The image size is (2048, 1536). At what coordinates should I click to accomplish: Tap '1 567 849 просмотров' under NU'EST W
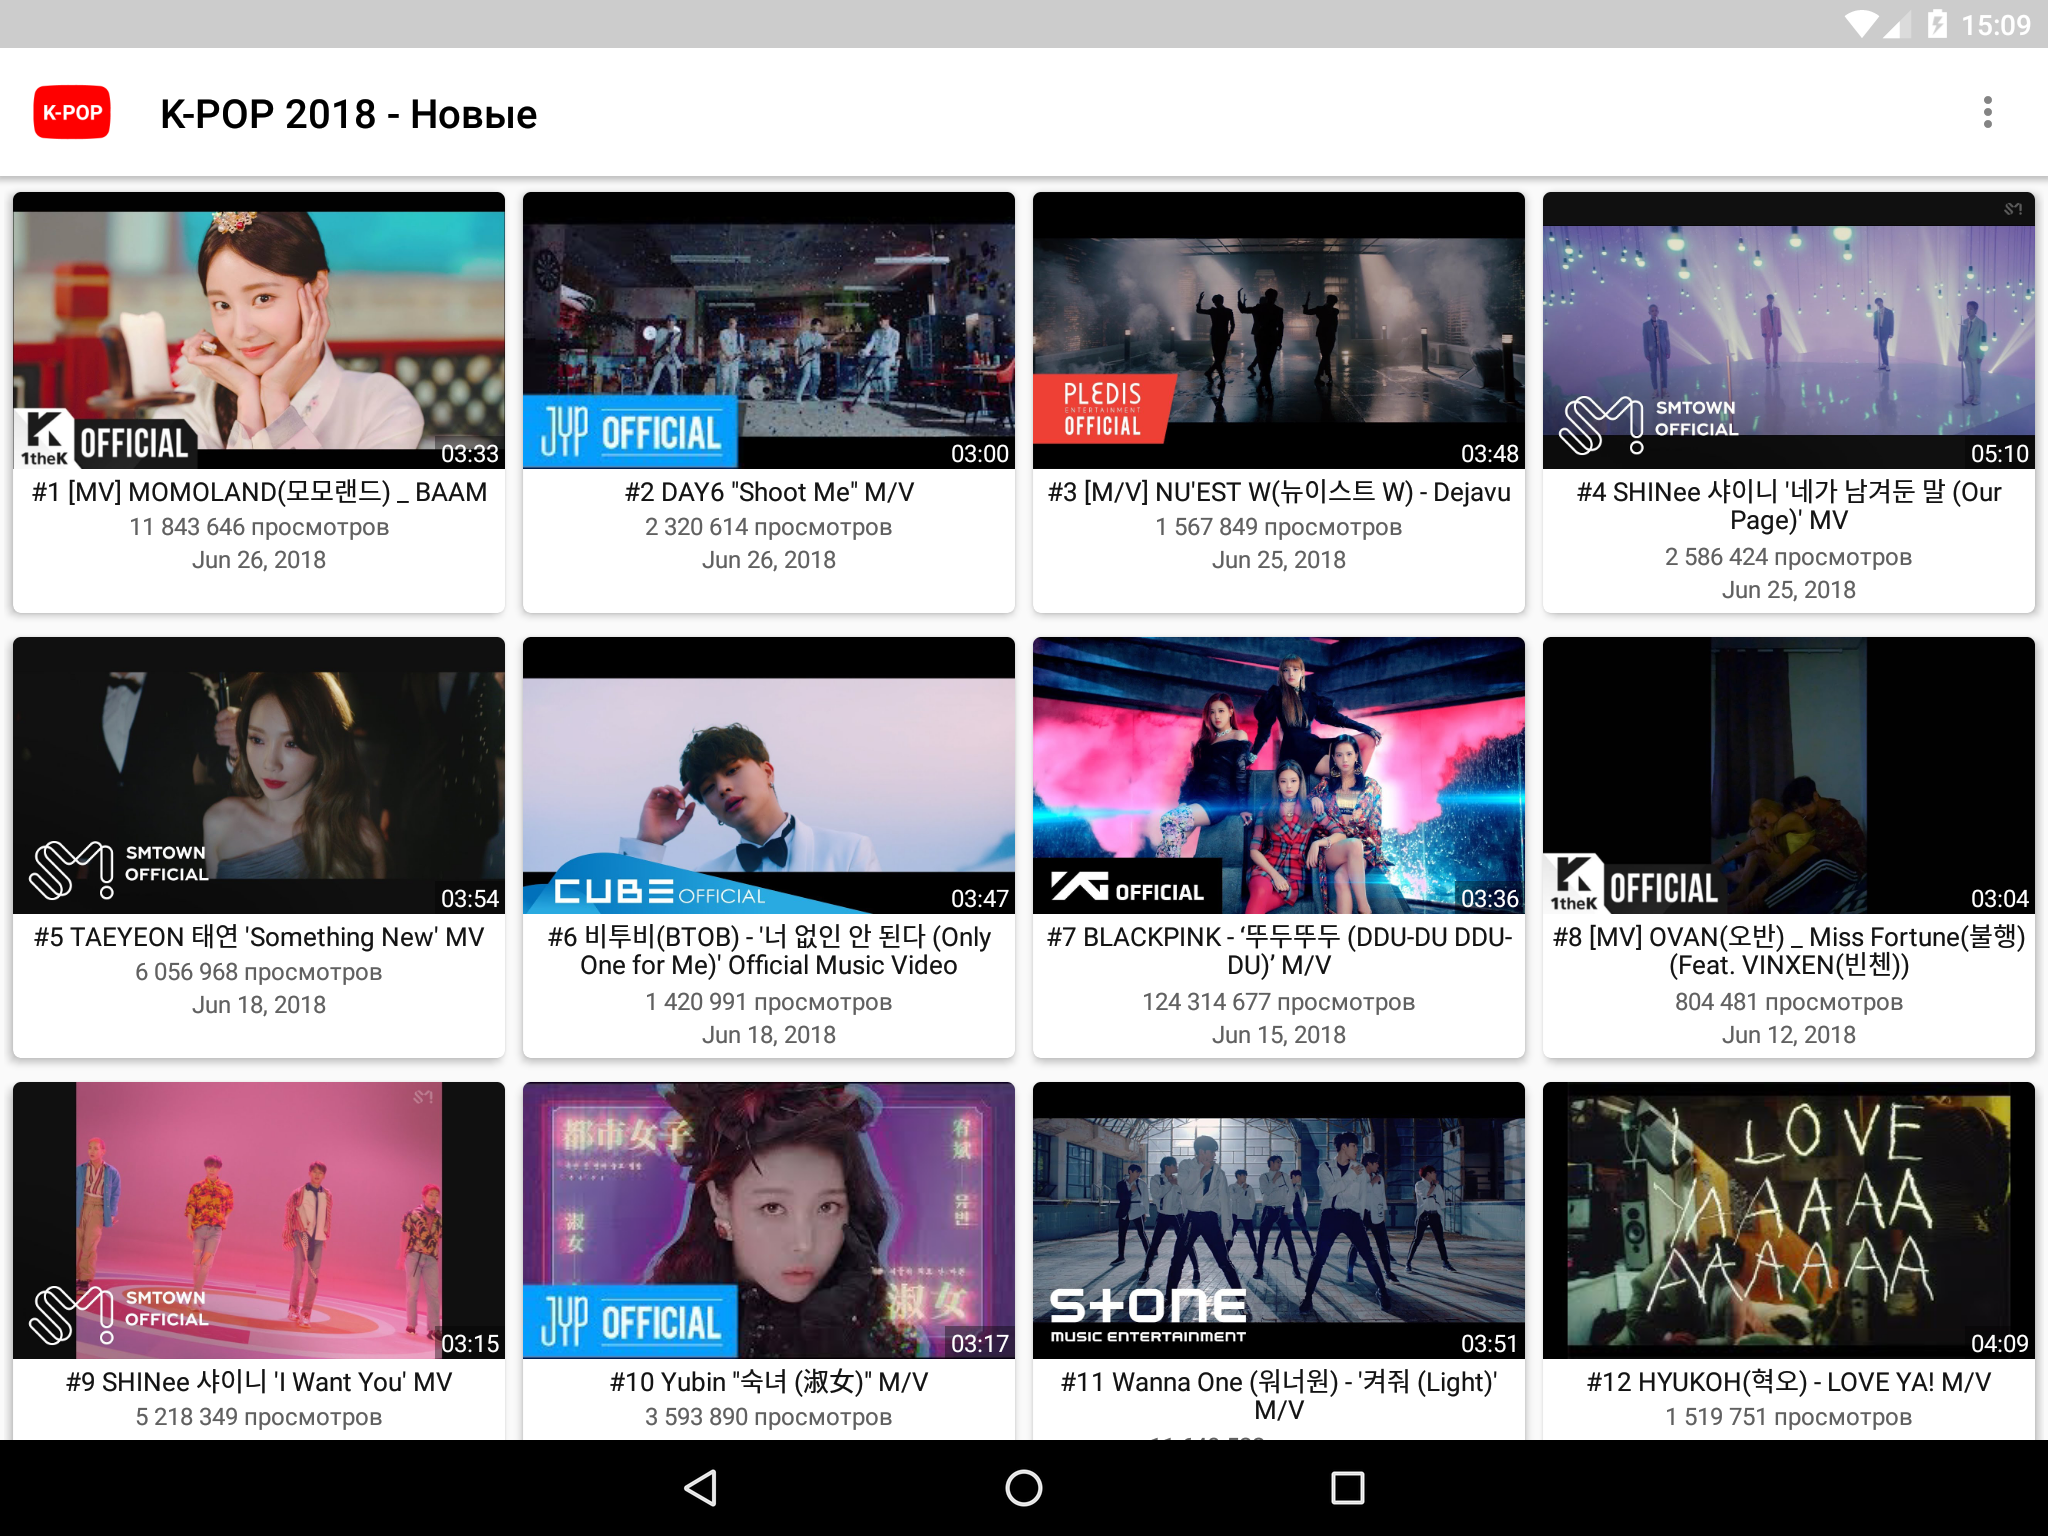(x=1279, y=527)
